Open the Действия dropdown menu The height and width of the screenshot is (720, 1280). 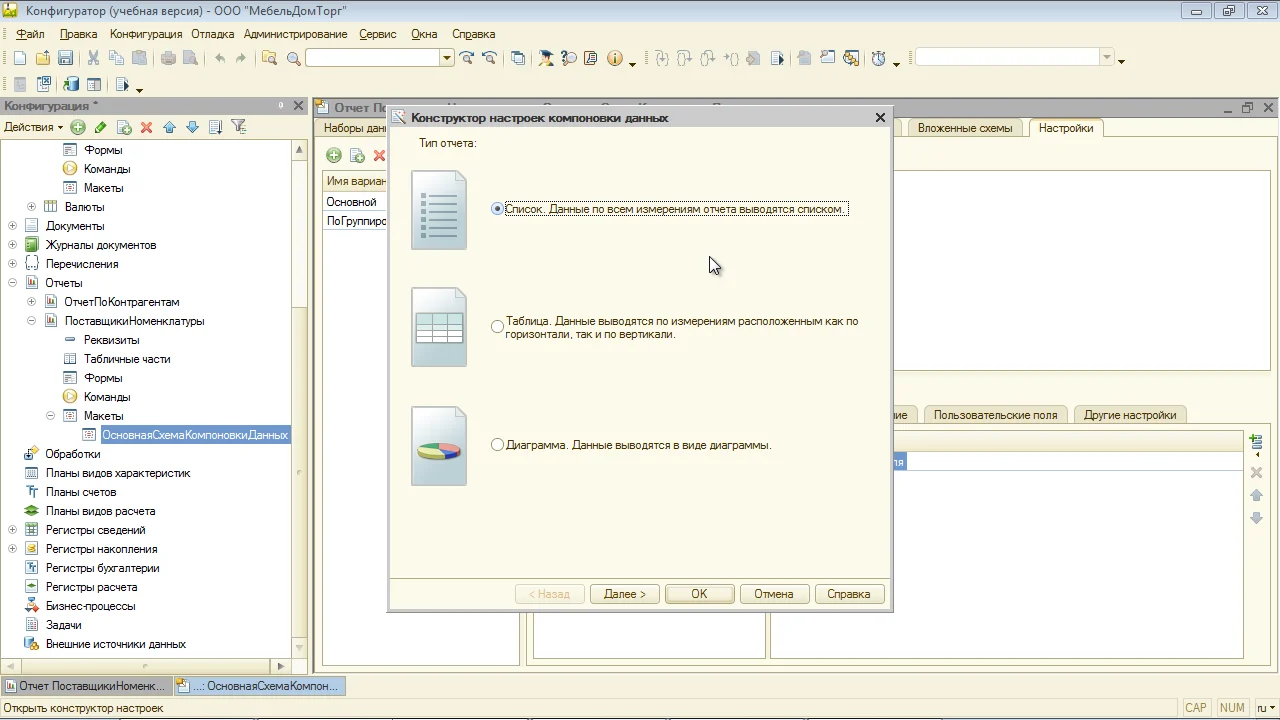(x=33, y=127)
